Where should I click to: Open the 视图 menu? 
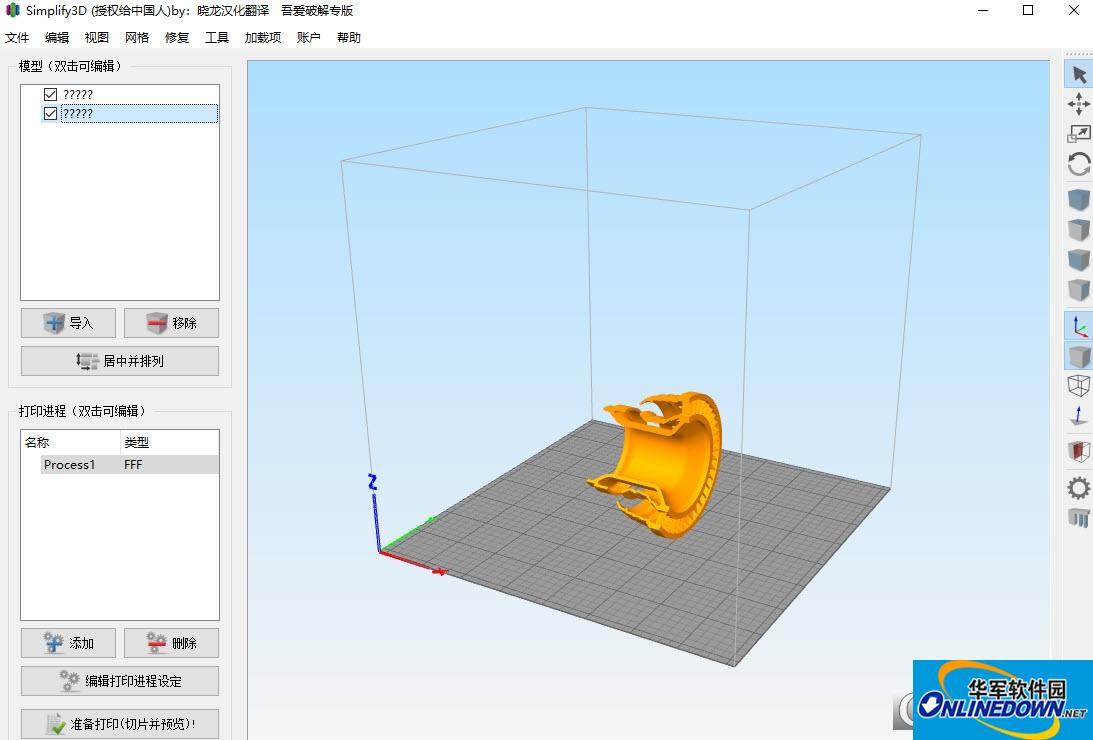(97, 38)
